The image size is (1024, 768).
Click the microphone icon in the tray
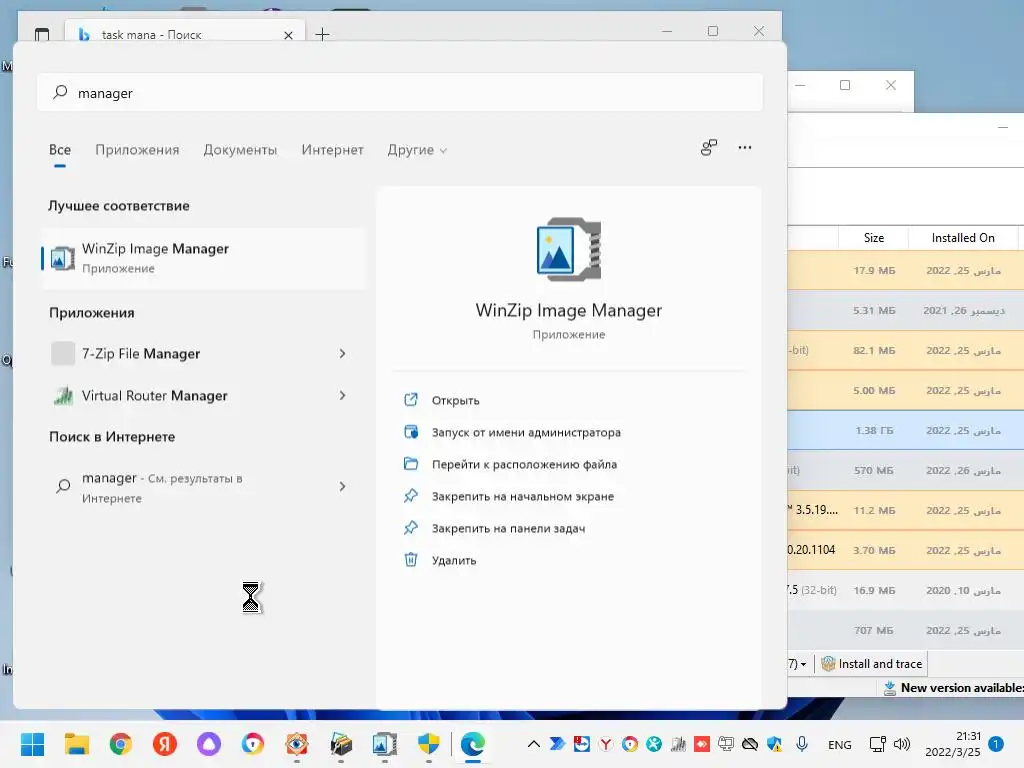802,744
